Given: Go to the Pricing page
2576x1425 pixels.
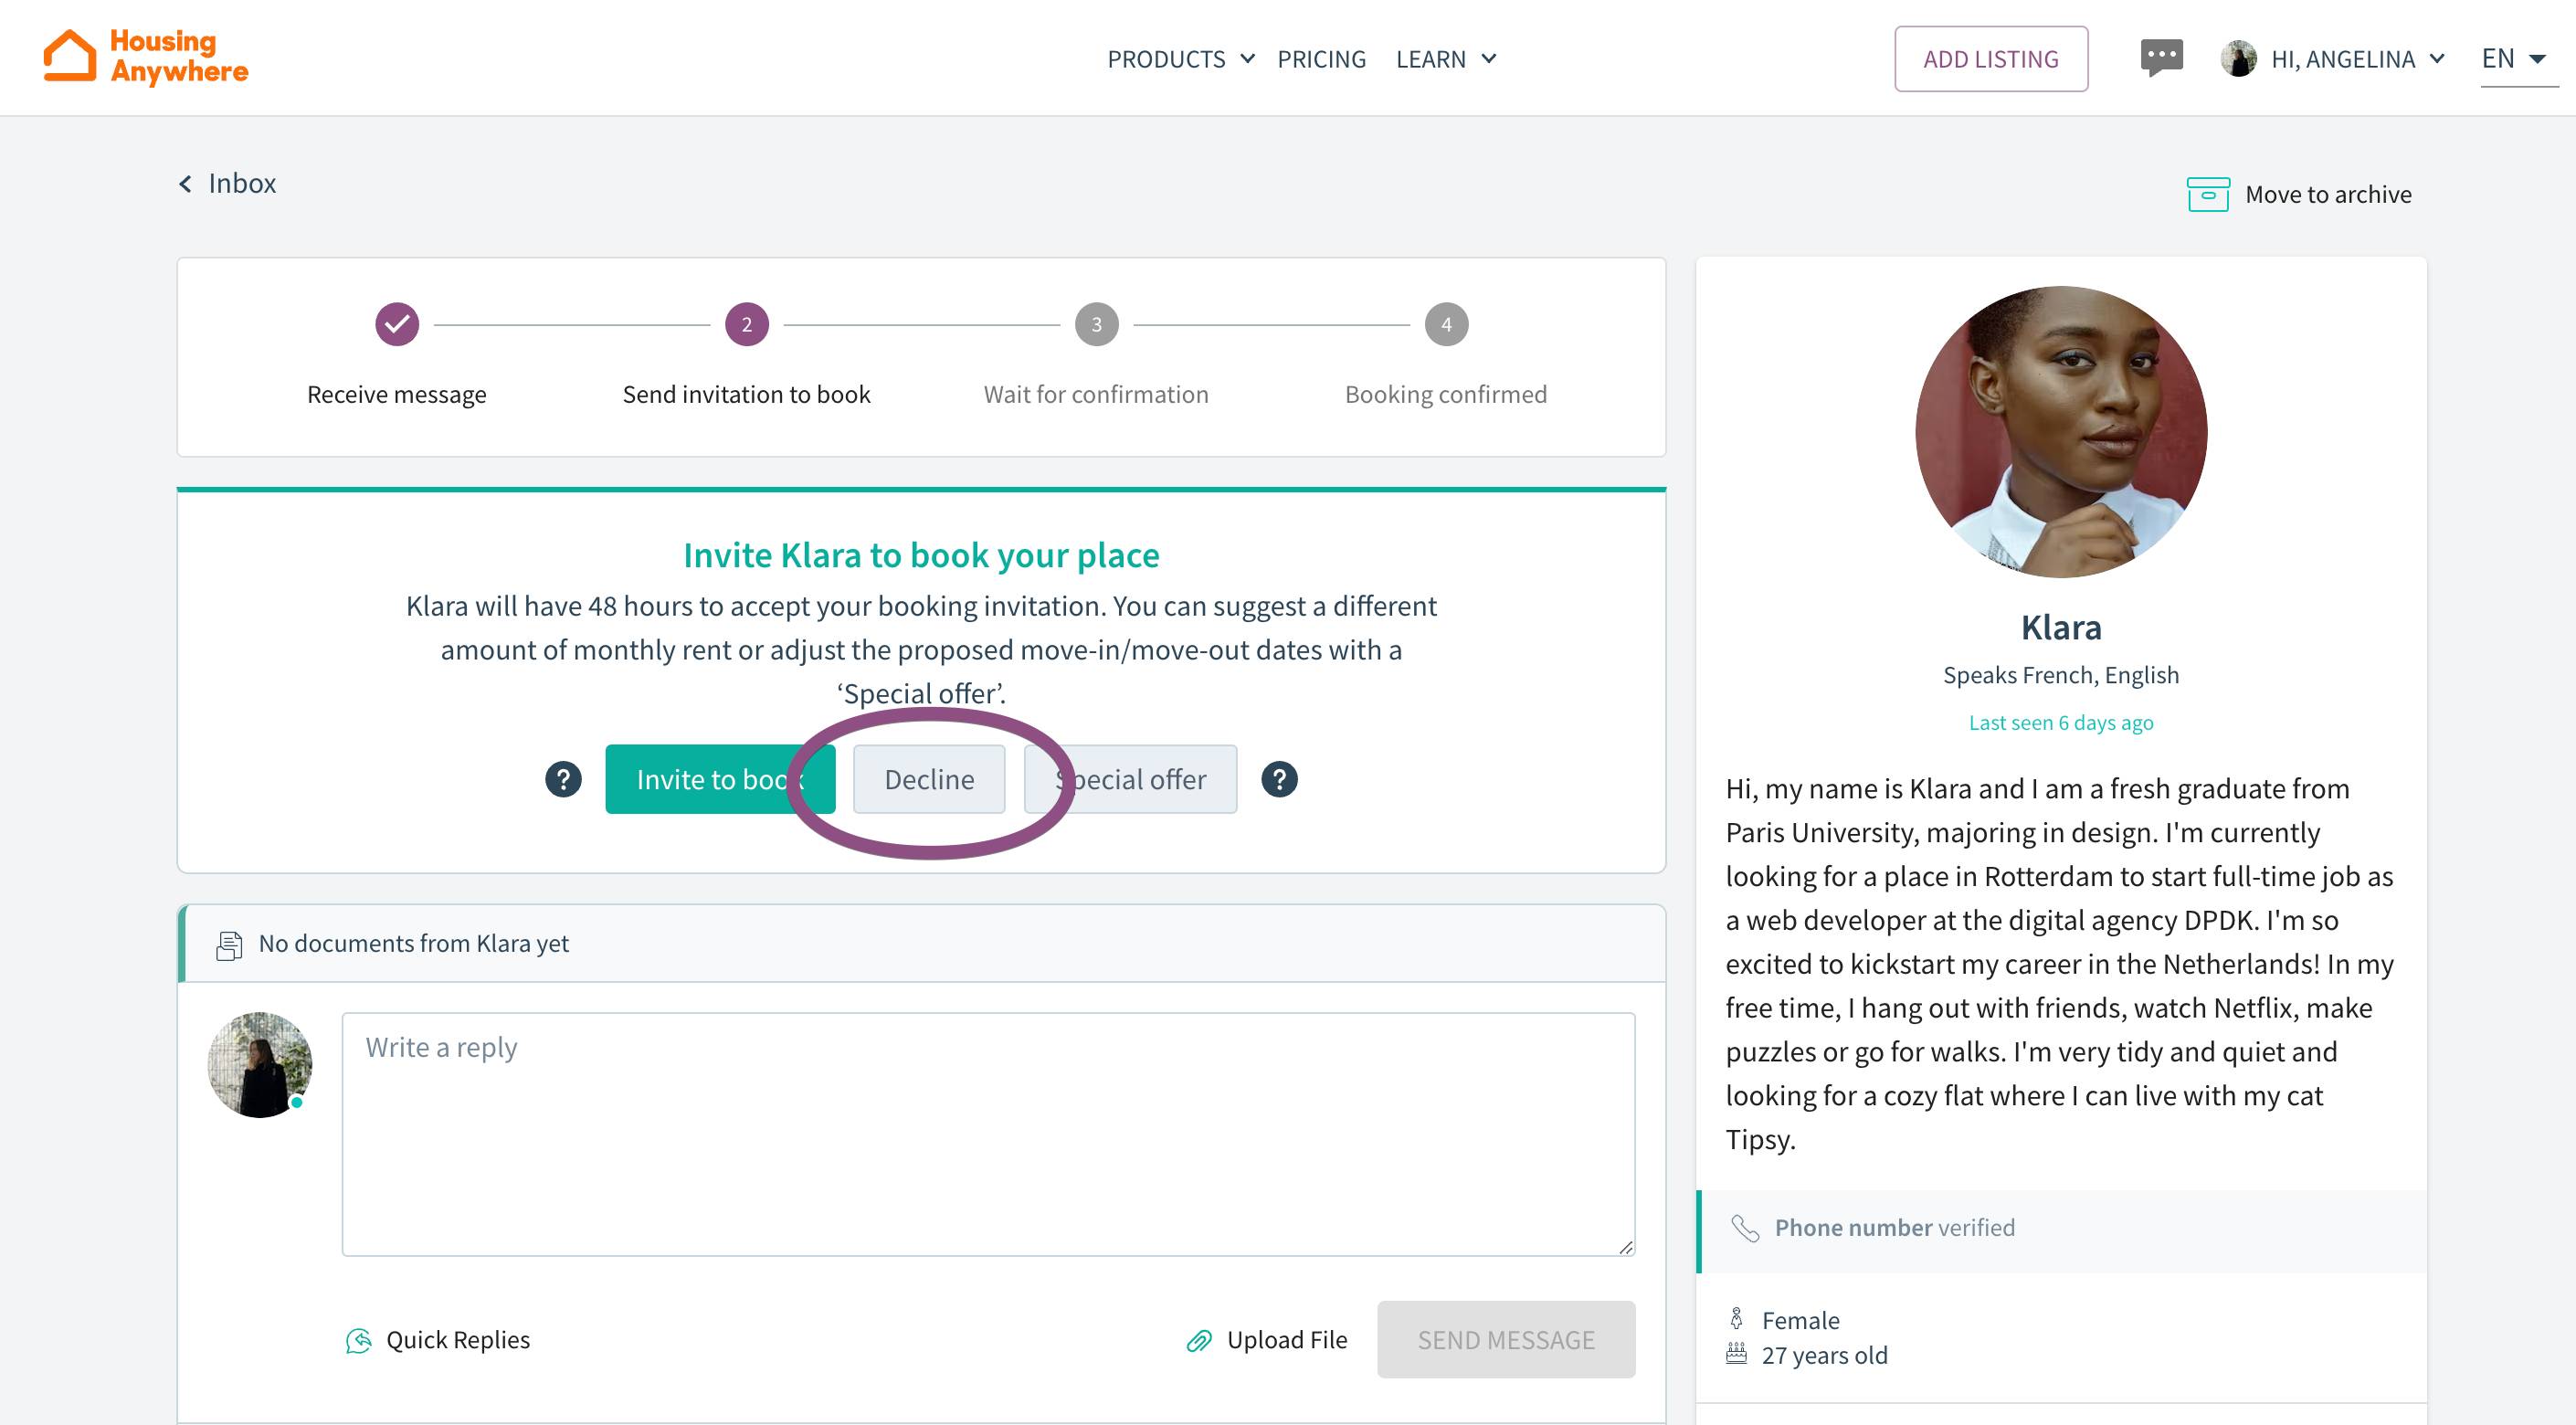Looking at the screenshot, I should [x=1321, y=59].
